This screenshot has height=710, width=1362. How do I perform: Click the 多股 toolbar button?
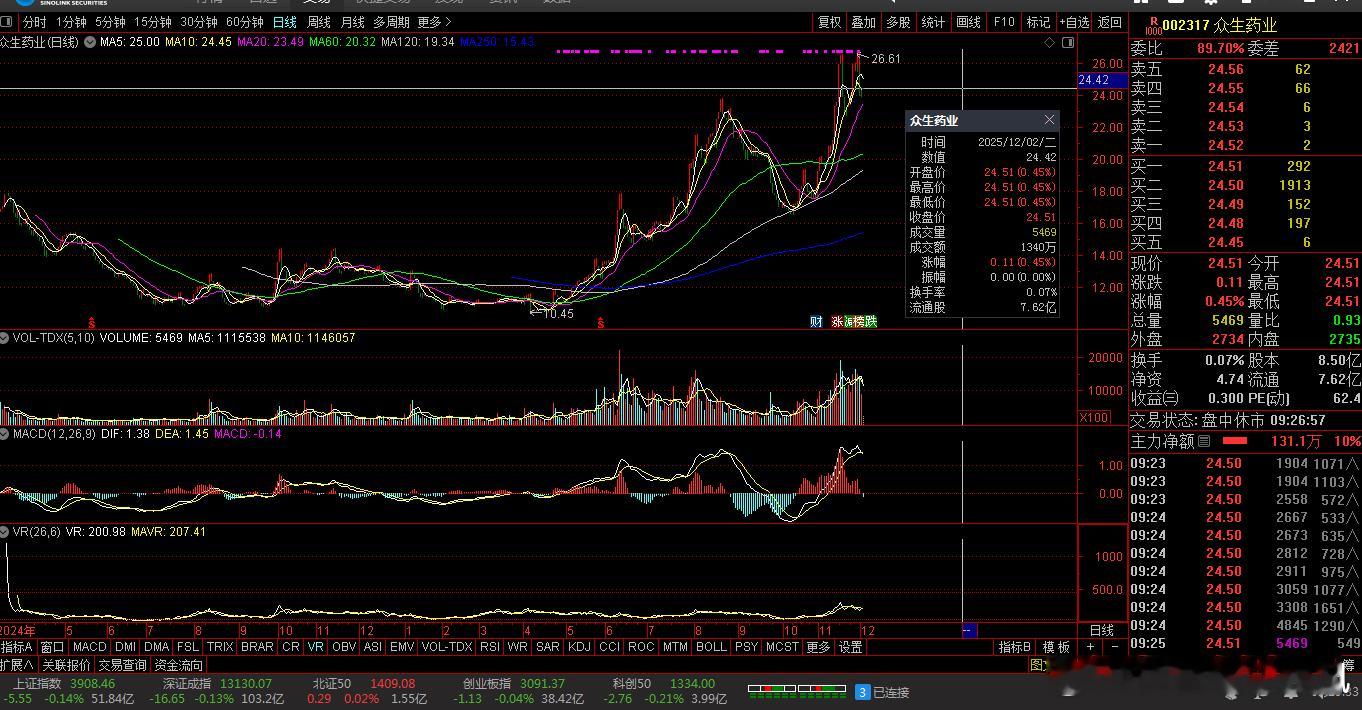coord(898,21)
